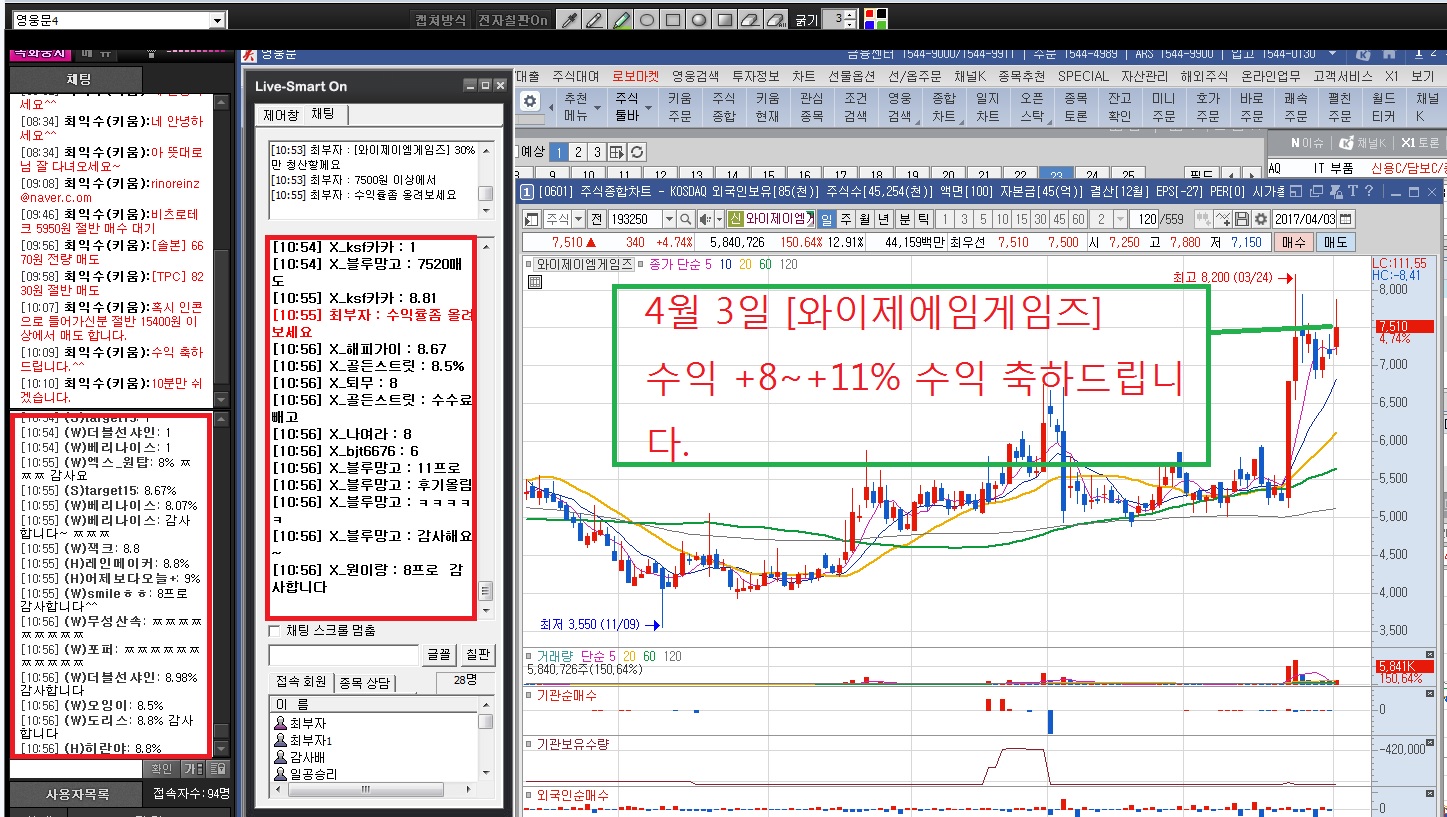Click the 조건 검색 toolbar button
The width and height of the screenshot is (1447, 817).
pyautogui.click(x=855, y=107)
